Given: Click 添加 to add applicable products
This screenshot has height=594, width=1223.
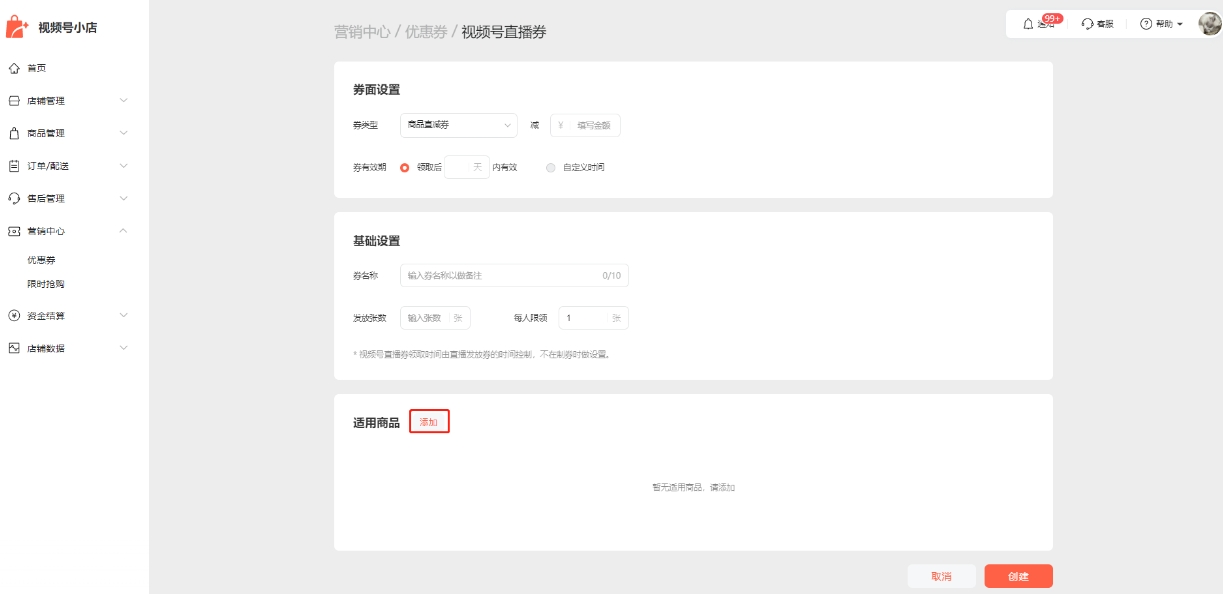Looking at the screenshot, I should [x=429, y=422].
